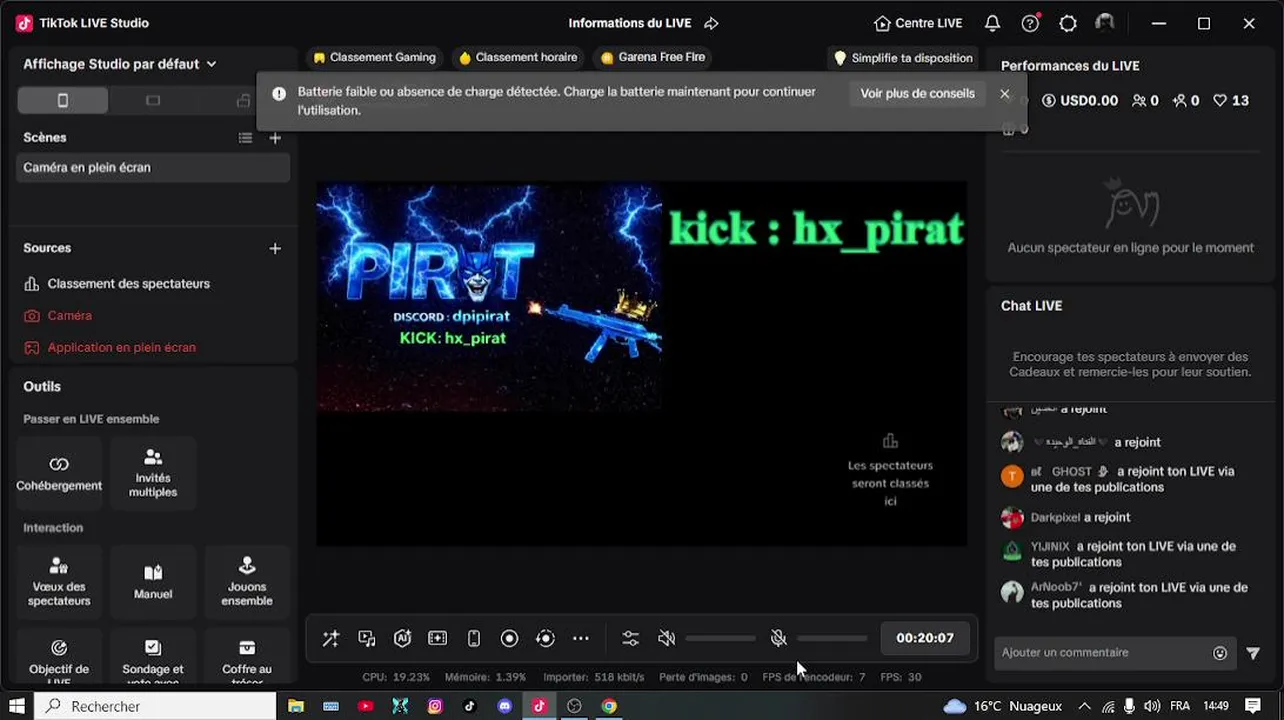Image resolution: width=1284 pixels, height=720 pixels.
Task: Open the emoji picker in comment field
Action: (x=1220, y=653)
